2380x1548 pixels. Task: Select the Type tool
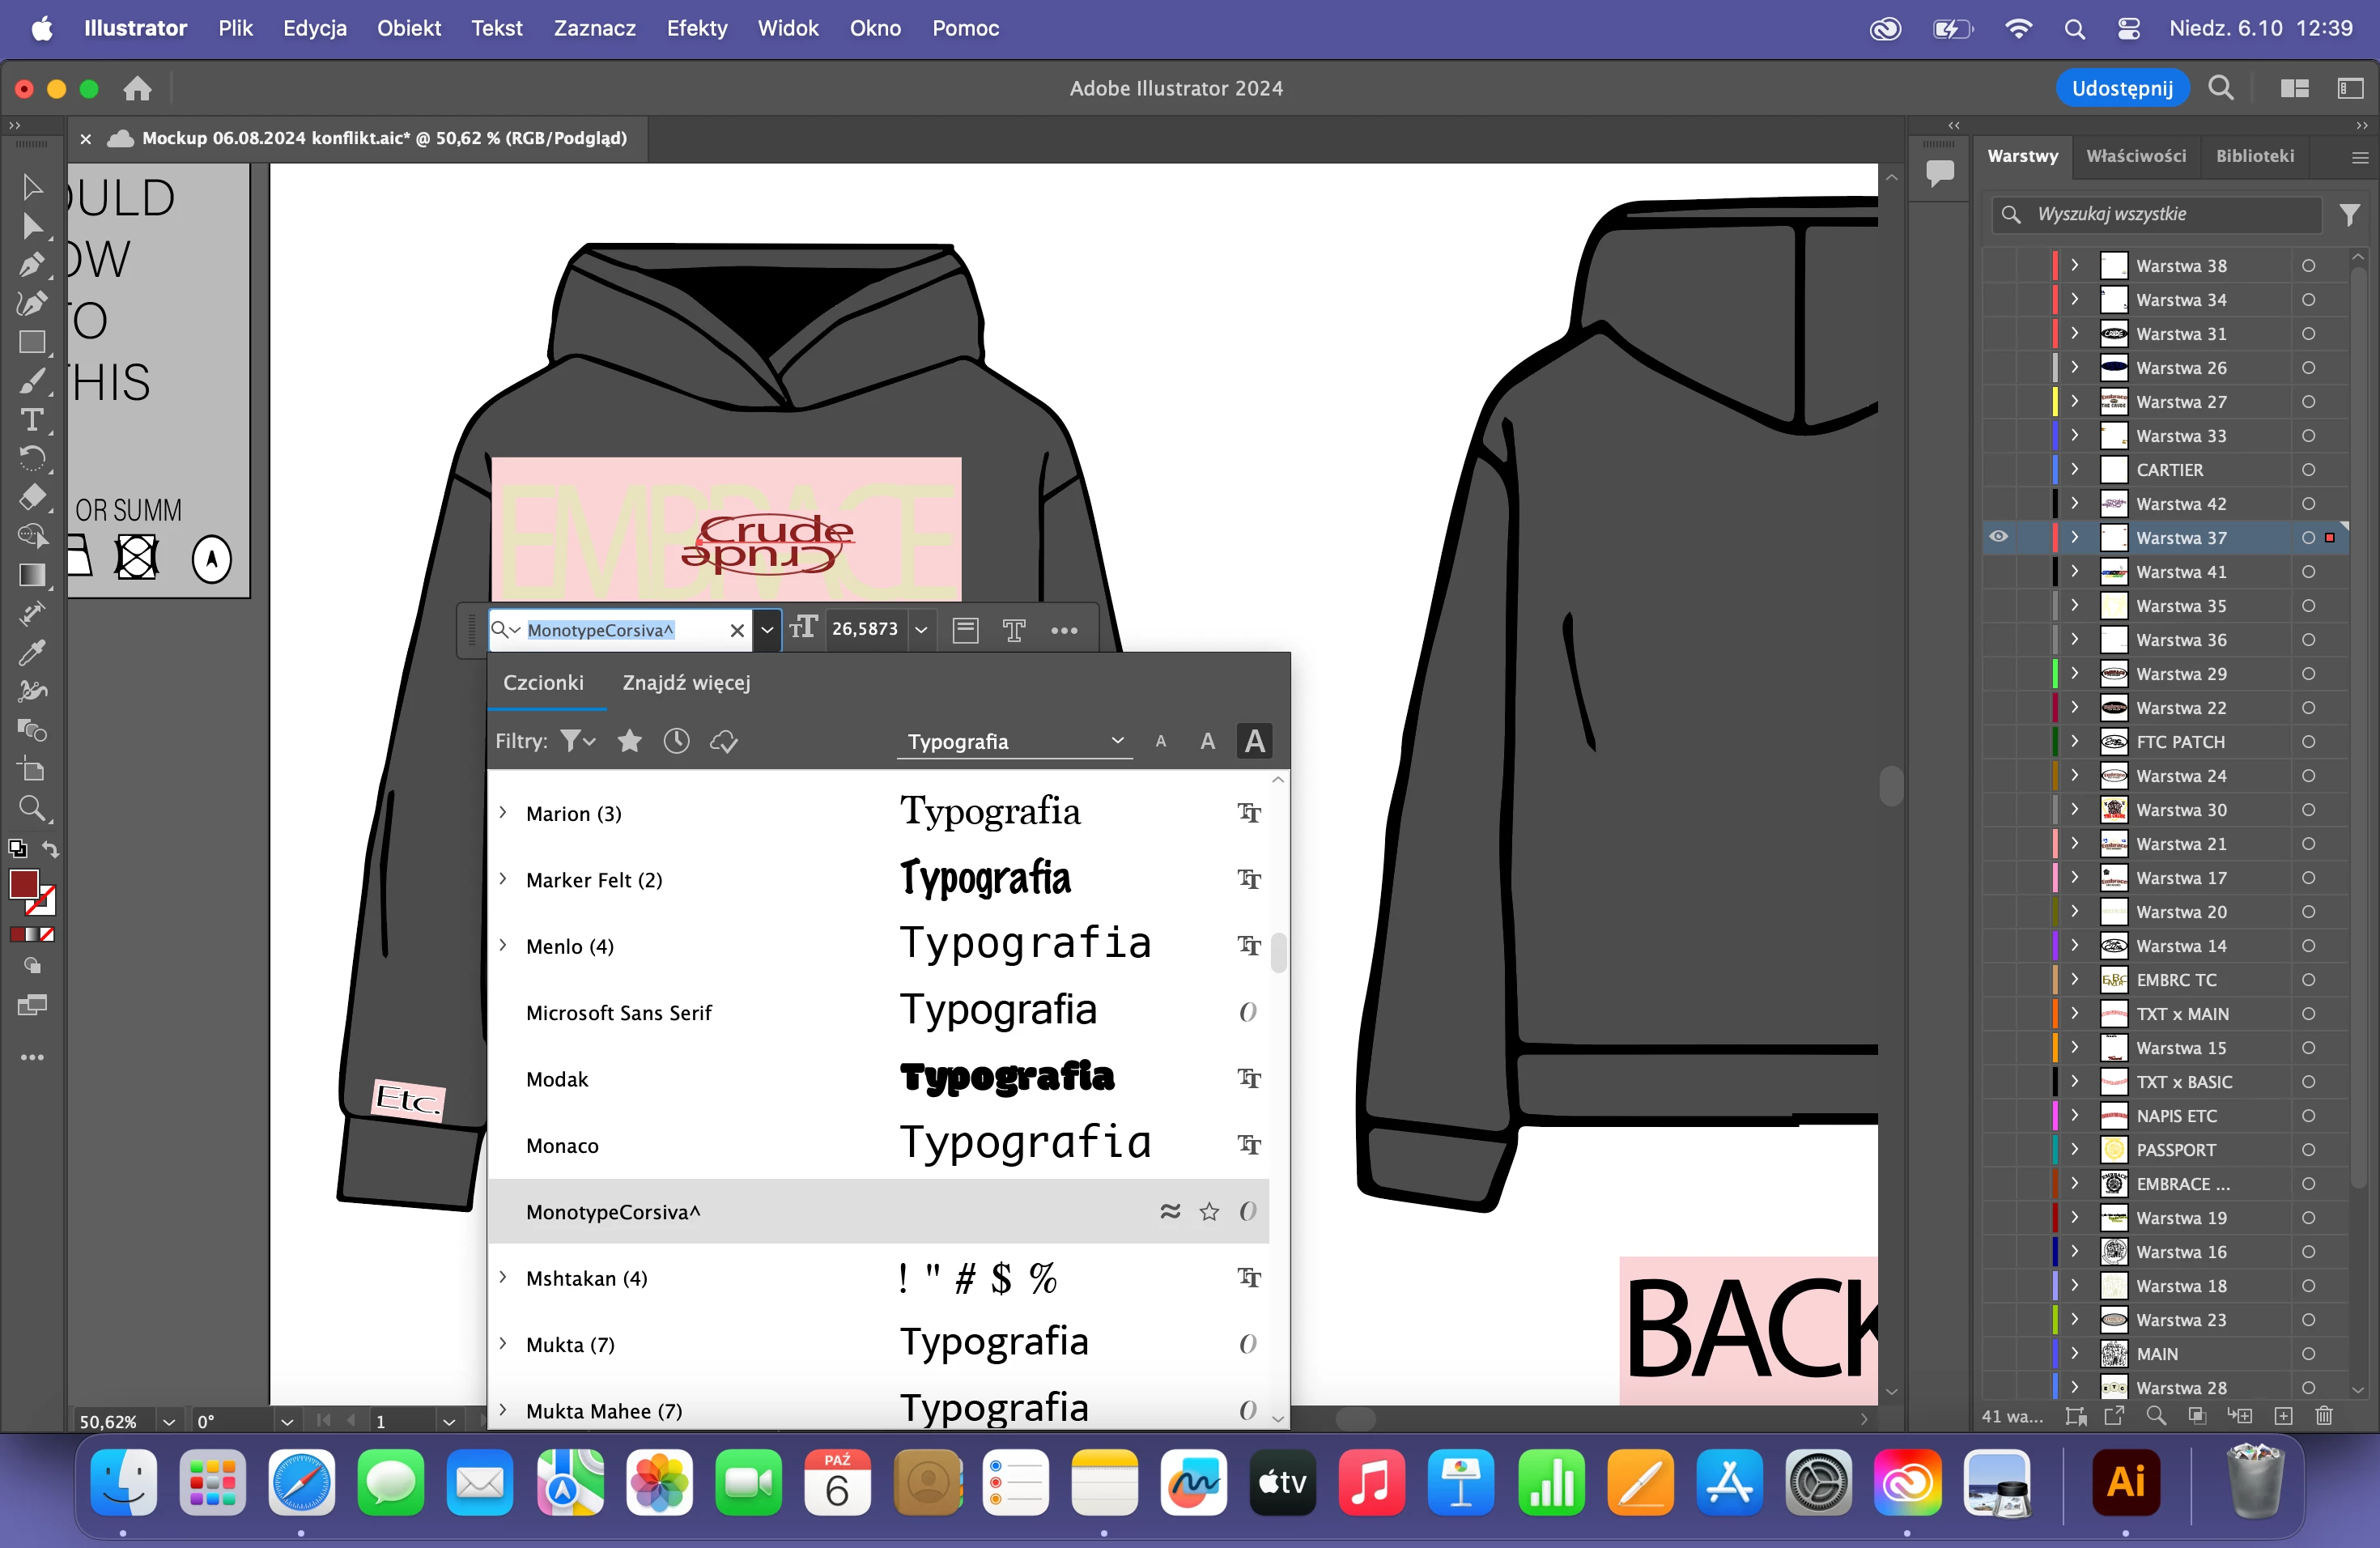pyautogui.click(x=31, y=420)
